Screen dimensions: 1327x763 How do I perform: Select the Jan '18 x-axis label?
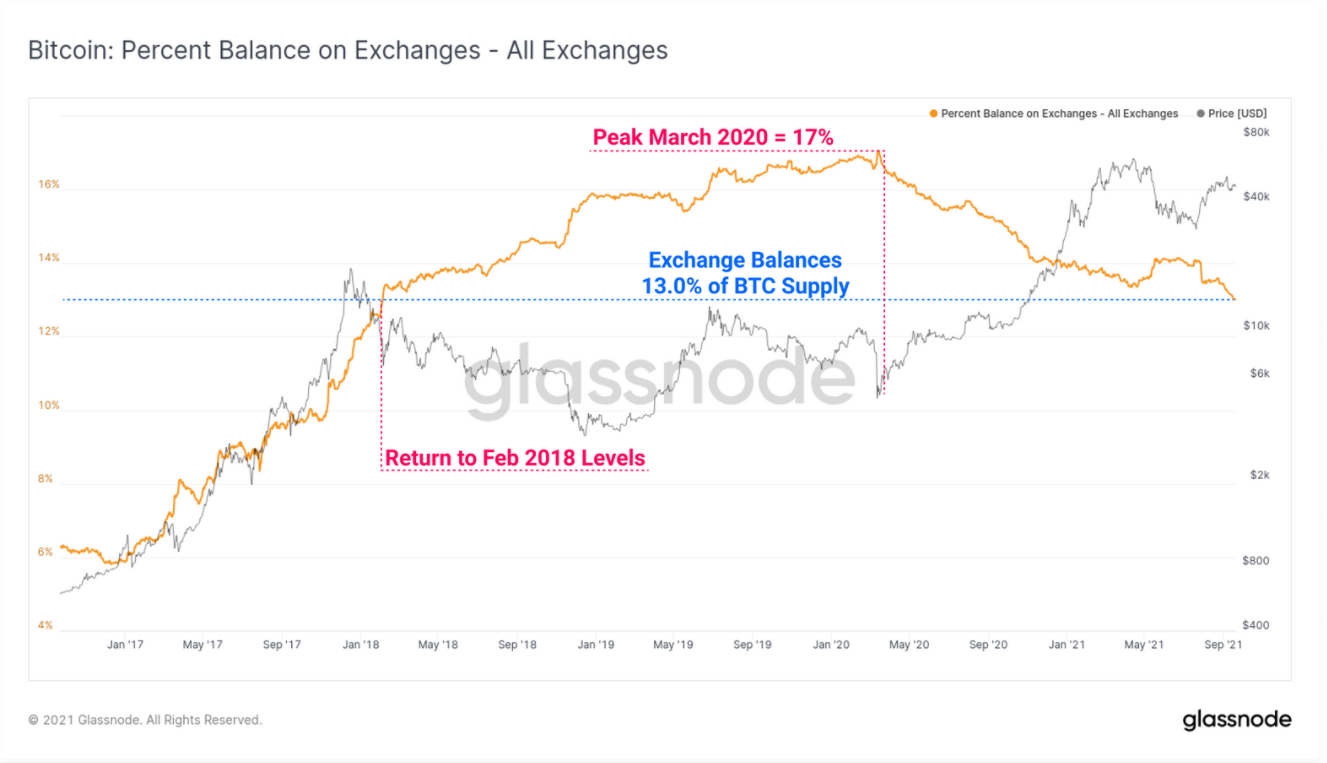[359, 645]
